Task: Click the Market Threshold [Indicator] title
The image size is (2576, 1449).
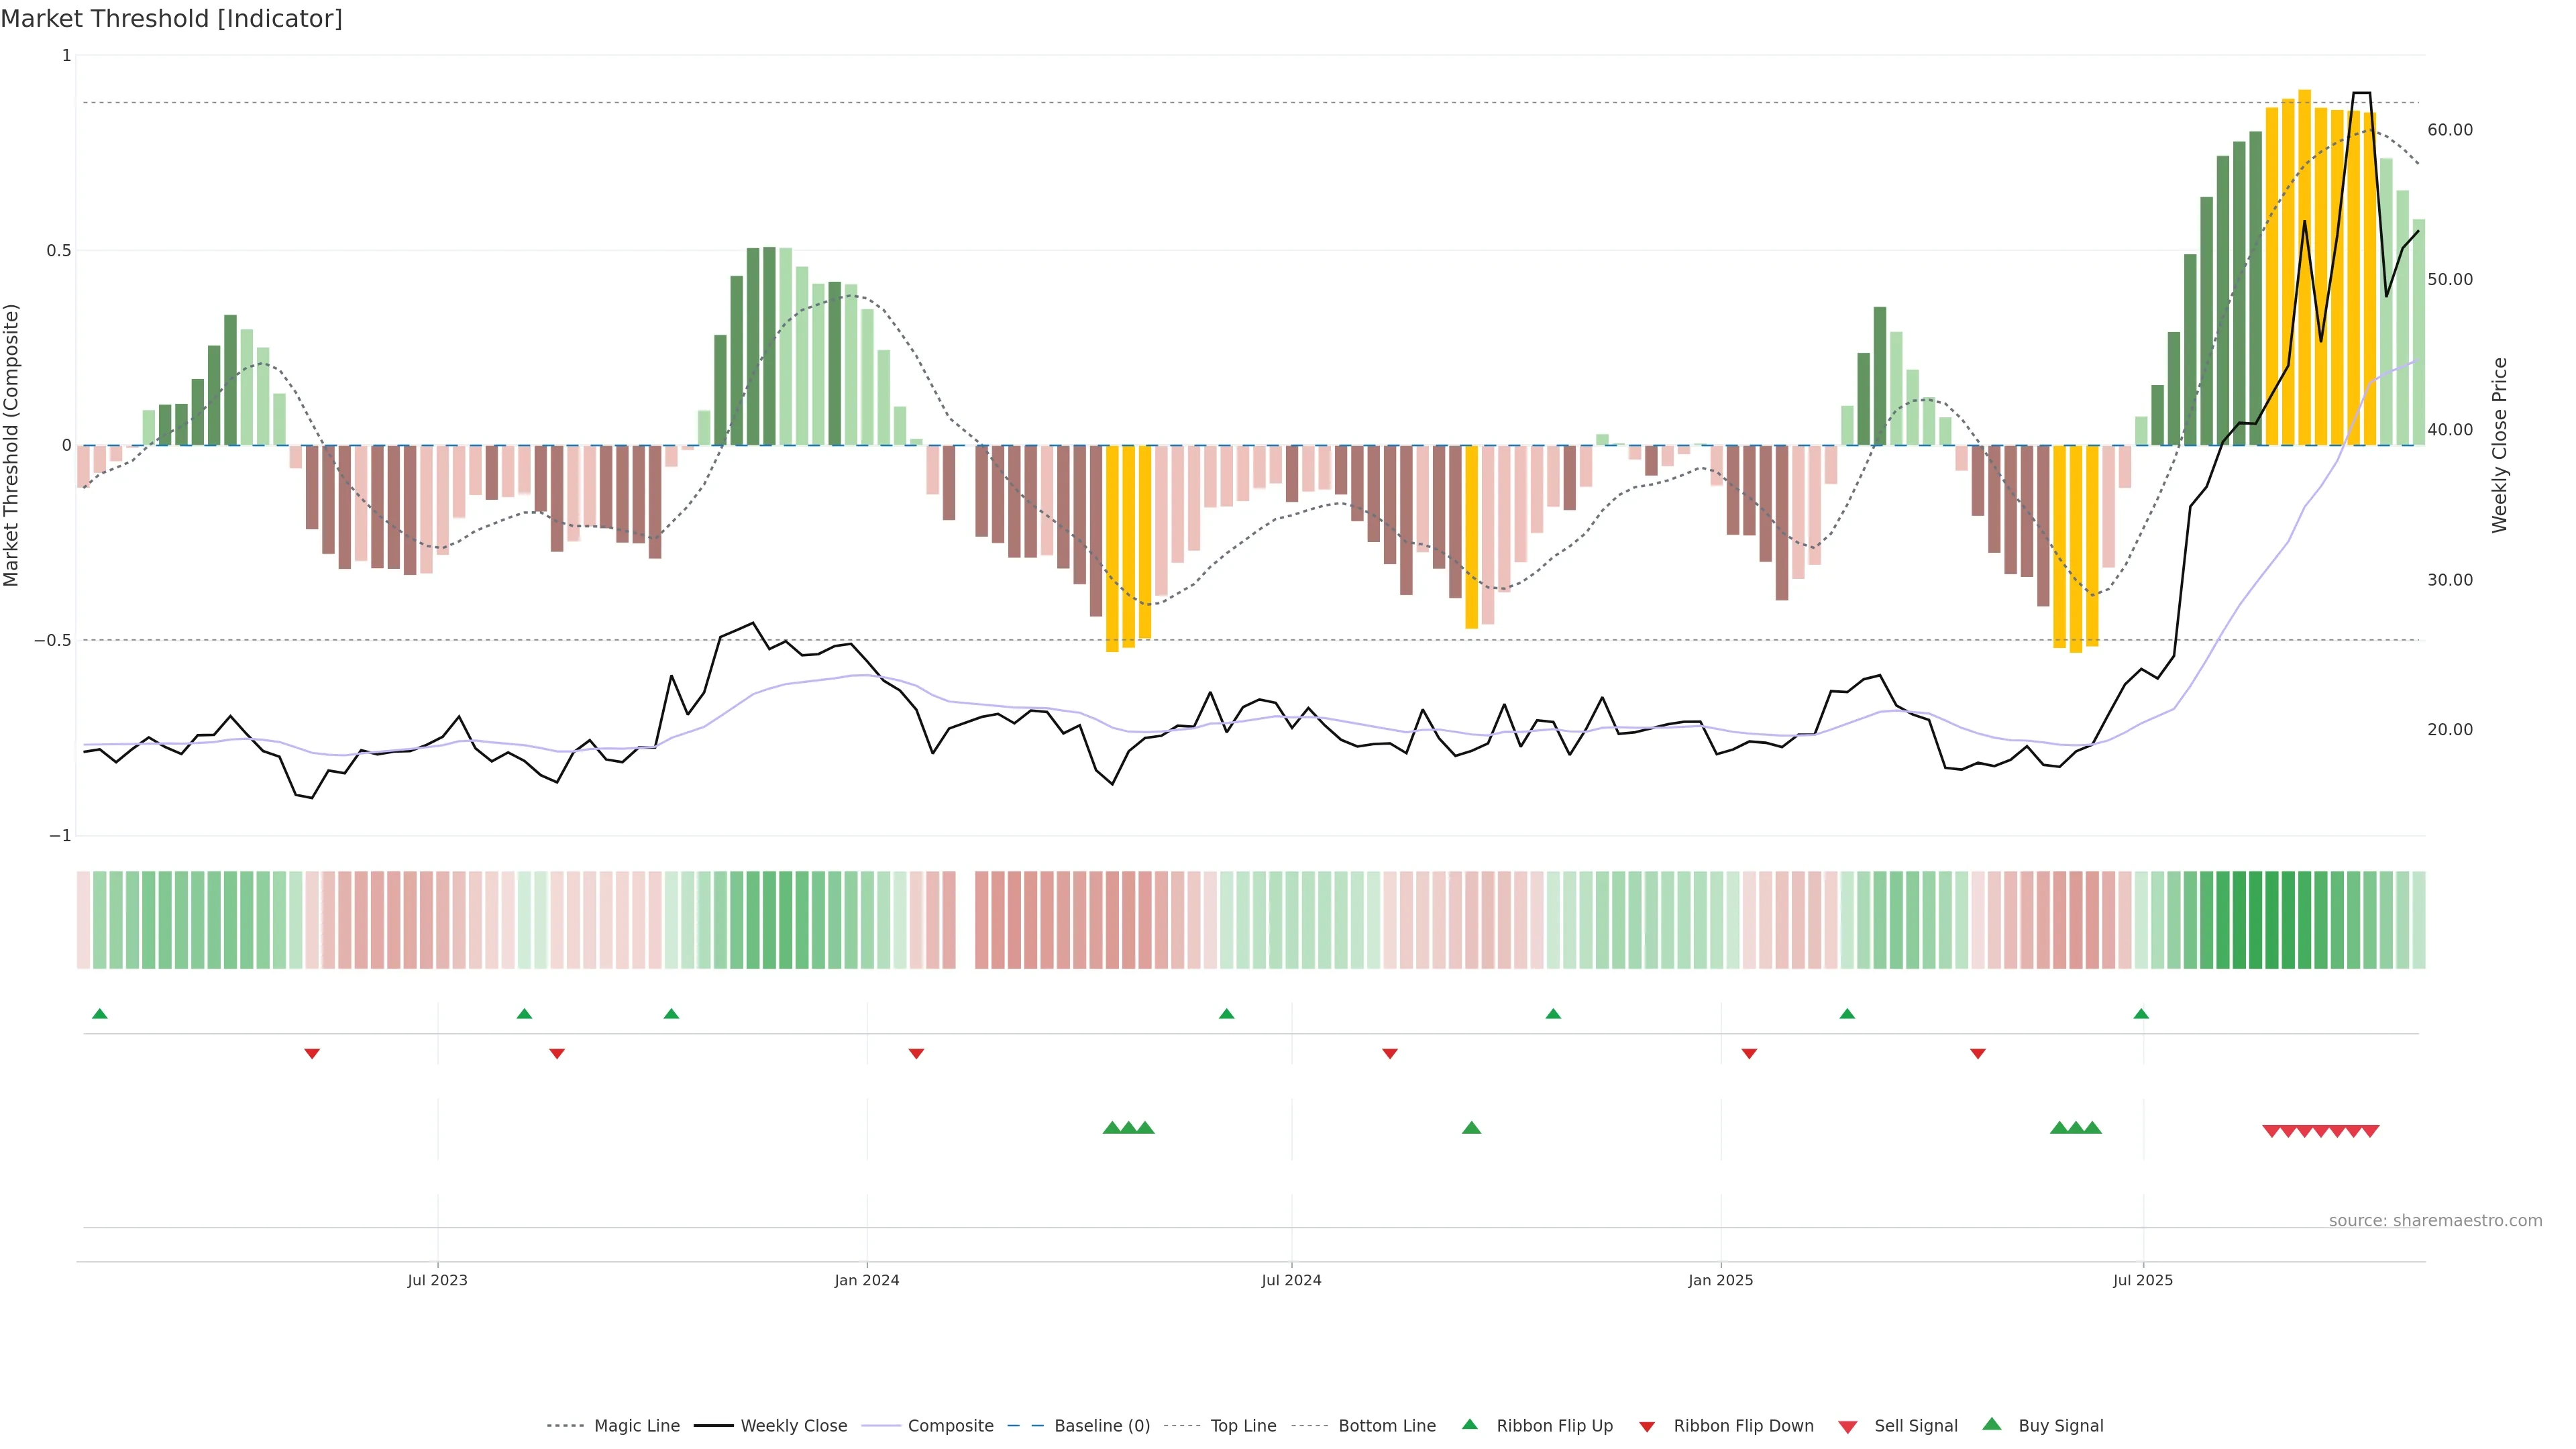Action: [x=171, y=18]
